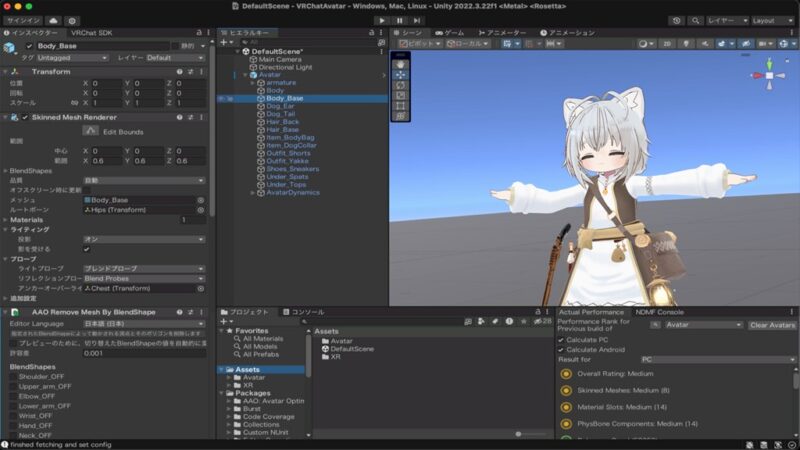Open the undo history clock icon
The image size is (800, 450).
click(x=677, y=20)
